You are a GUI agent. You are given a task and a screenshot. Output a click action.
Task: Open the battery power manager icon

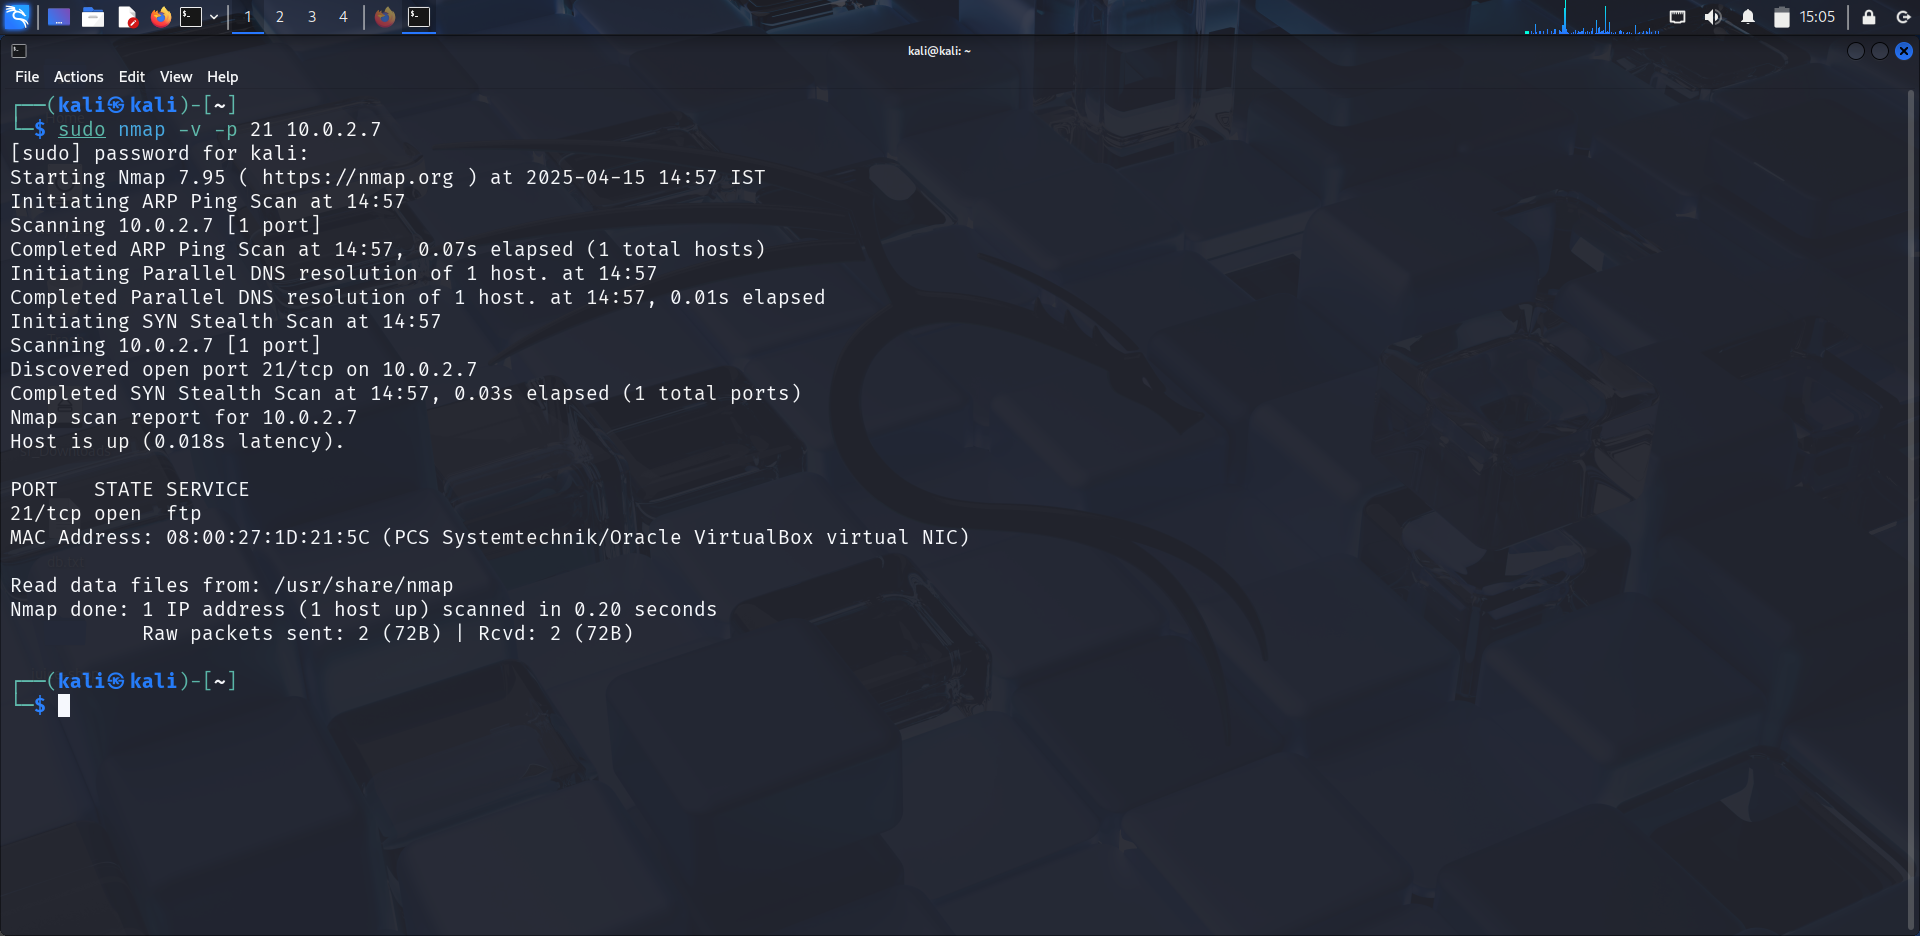[1781, 17]
